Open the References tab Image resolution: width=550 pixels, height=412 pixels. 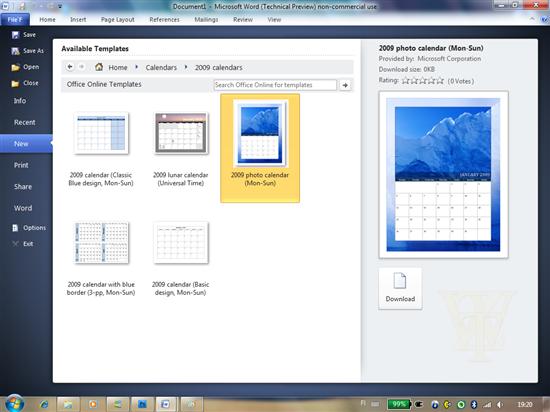tap(164, 20)
